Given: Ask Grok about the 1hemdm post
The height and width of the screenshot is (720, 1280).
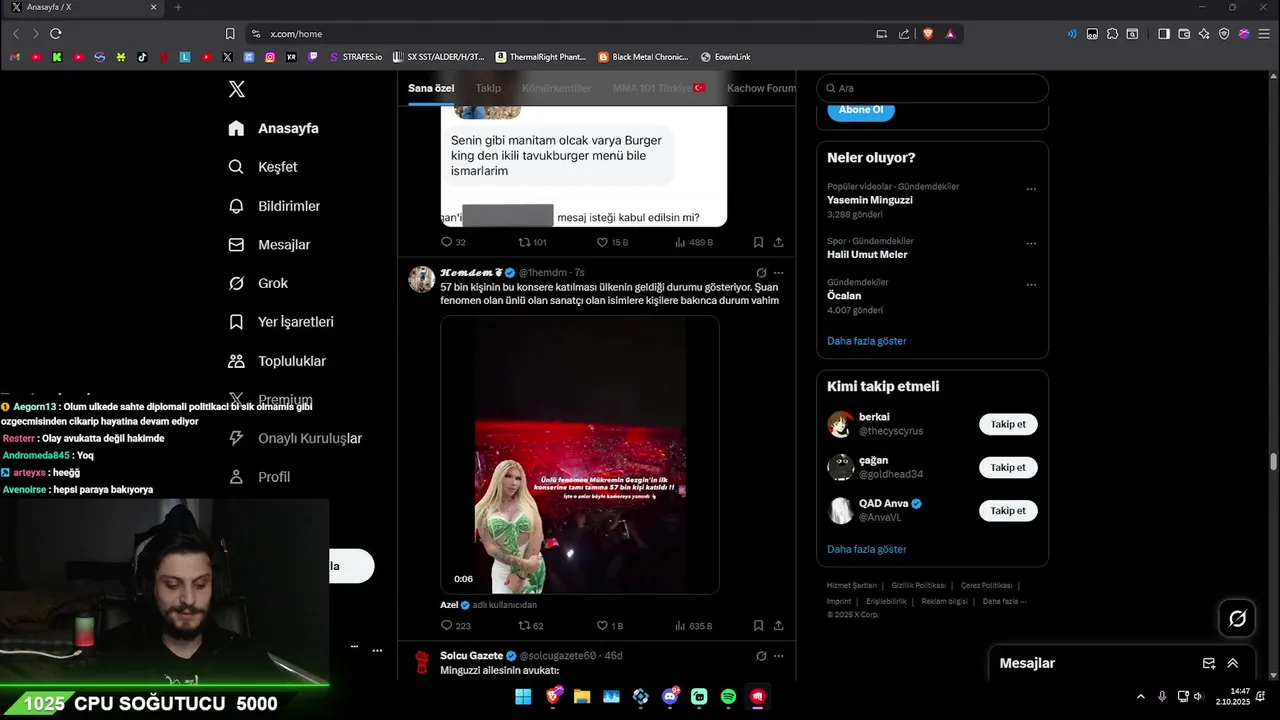Looking at the screenshot, I should point(761,272).
